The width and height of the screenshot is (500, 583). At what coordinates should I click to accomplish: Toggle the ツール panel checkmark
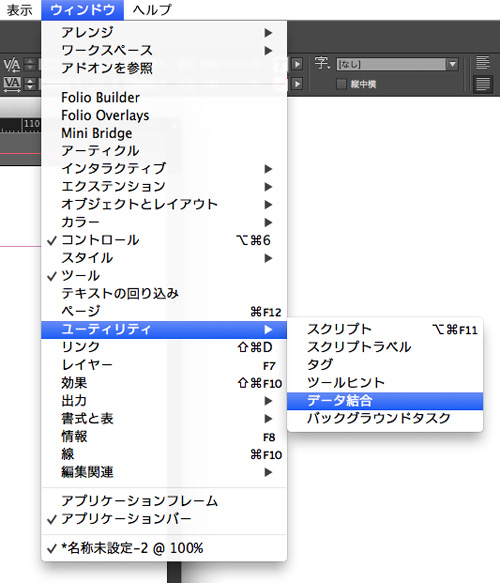164,276
